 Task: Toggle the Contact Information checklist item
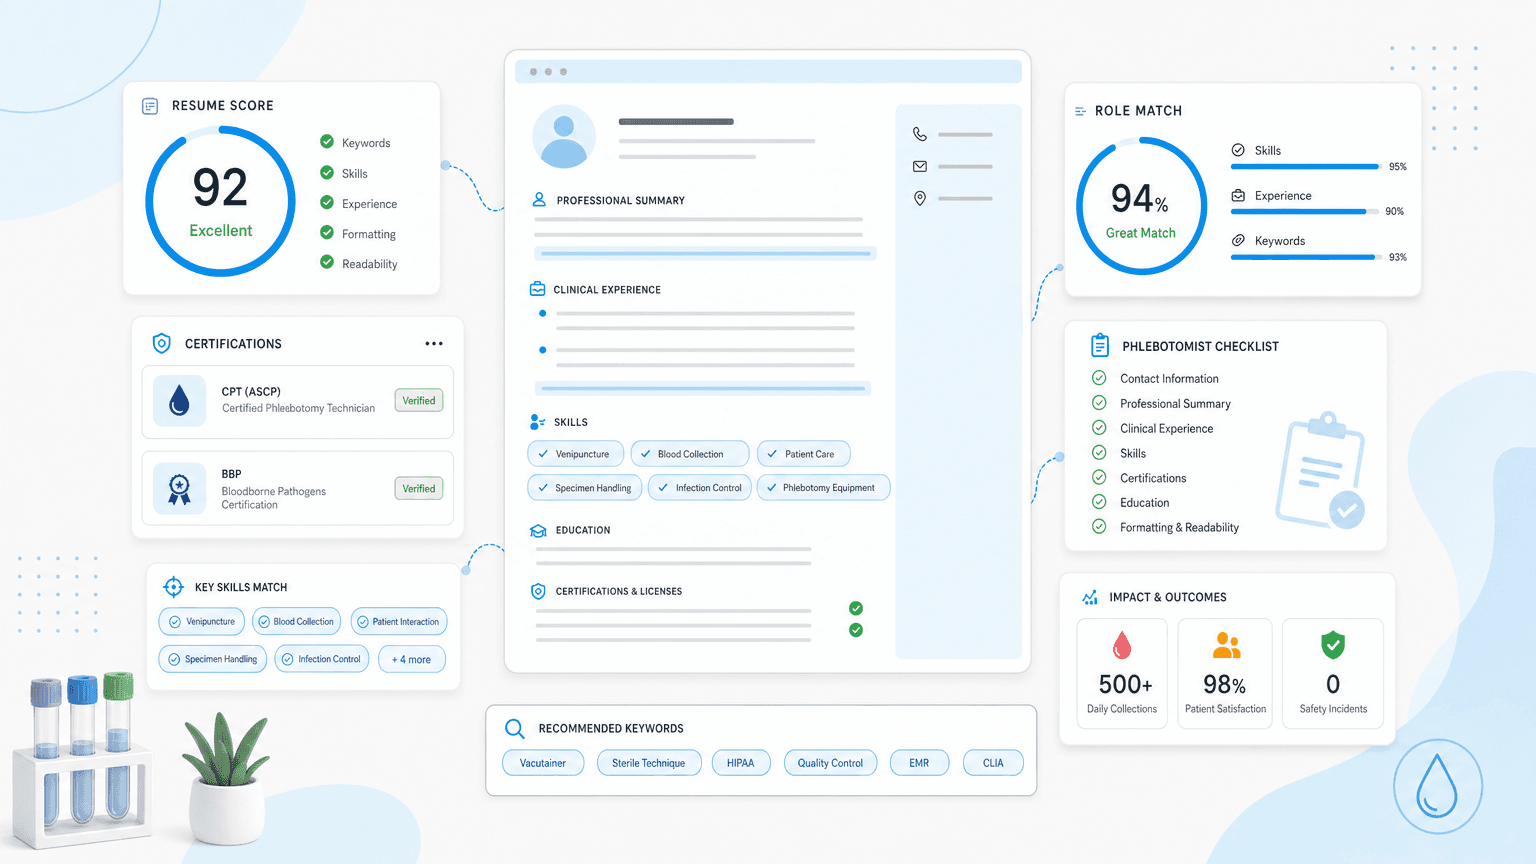(1099, 378)
